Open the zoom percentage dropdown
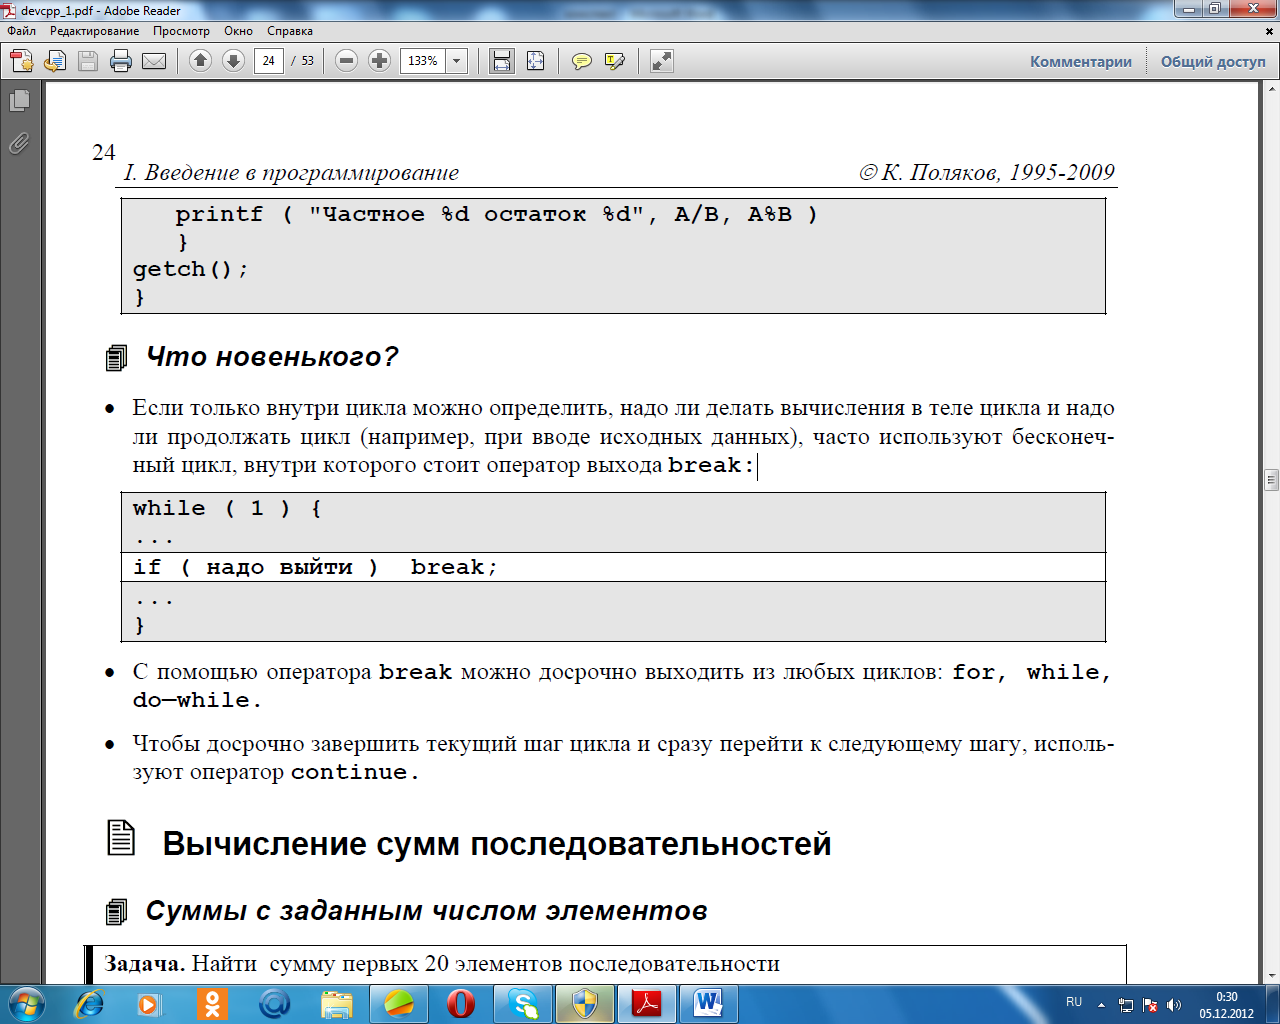This screenshot has width=1280, height=1024. point(457,61)
